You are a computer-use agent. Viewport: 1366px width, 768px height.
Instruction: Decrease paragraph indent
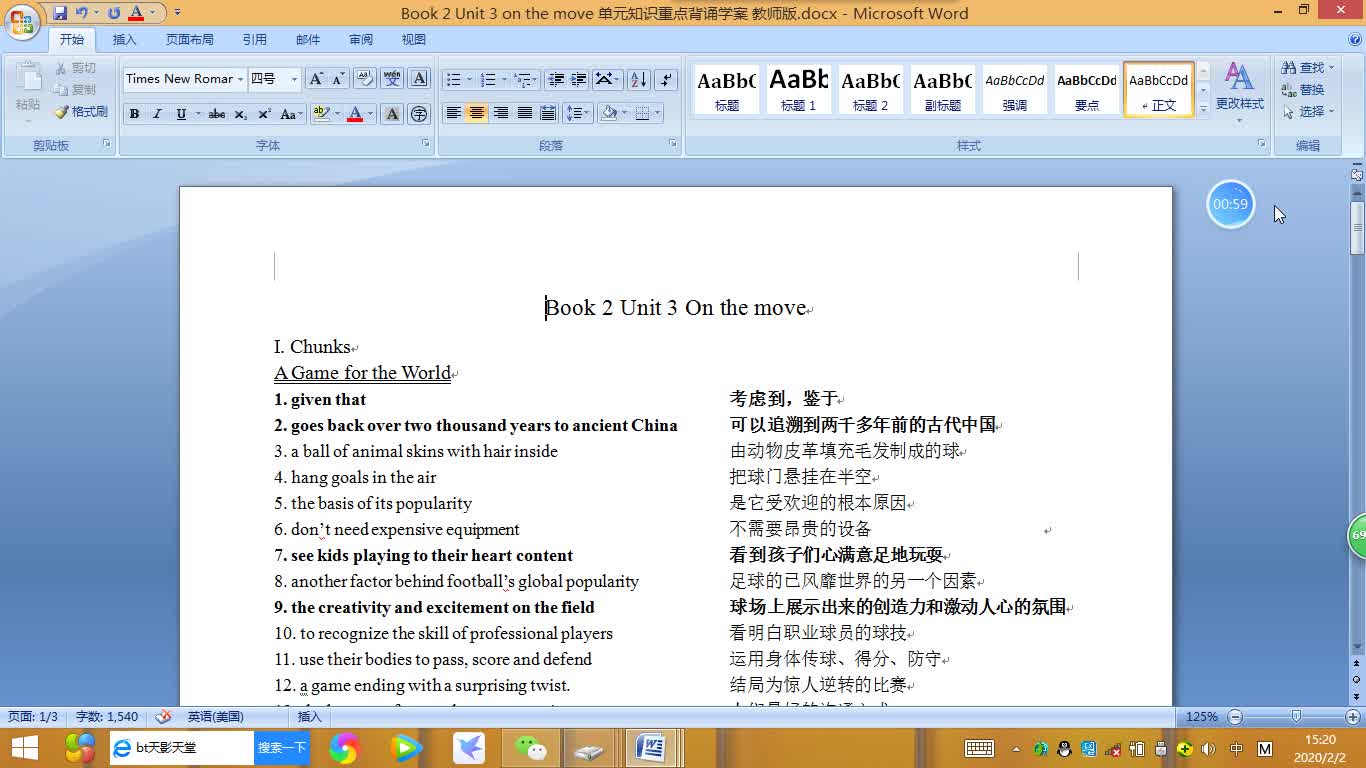[556, 79]
